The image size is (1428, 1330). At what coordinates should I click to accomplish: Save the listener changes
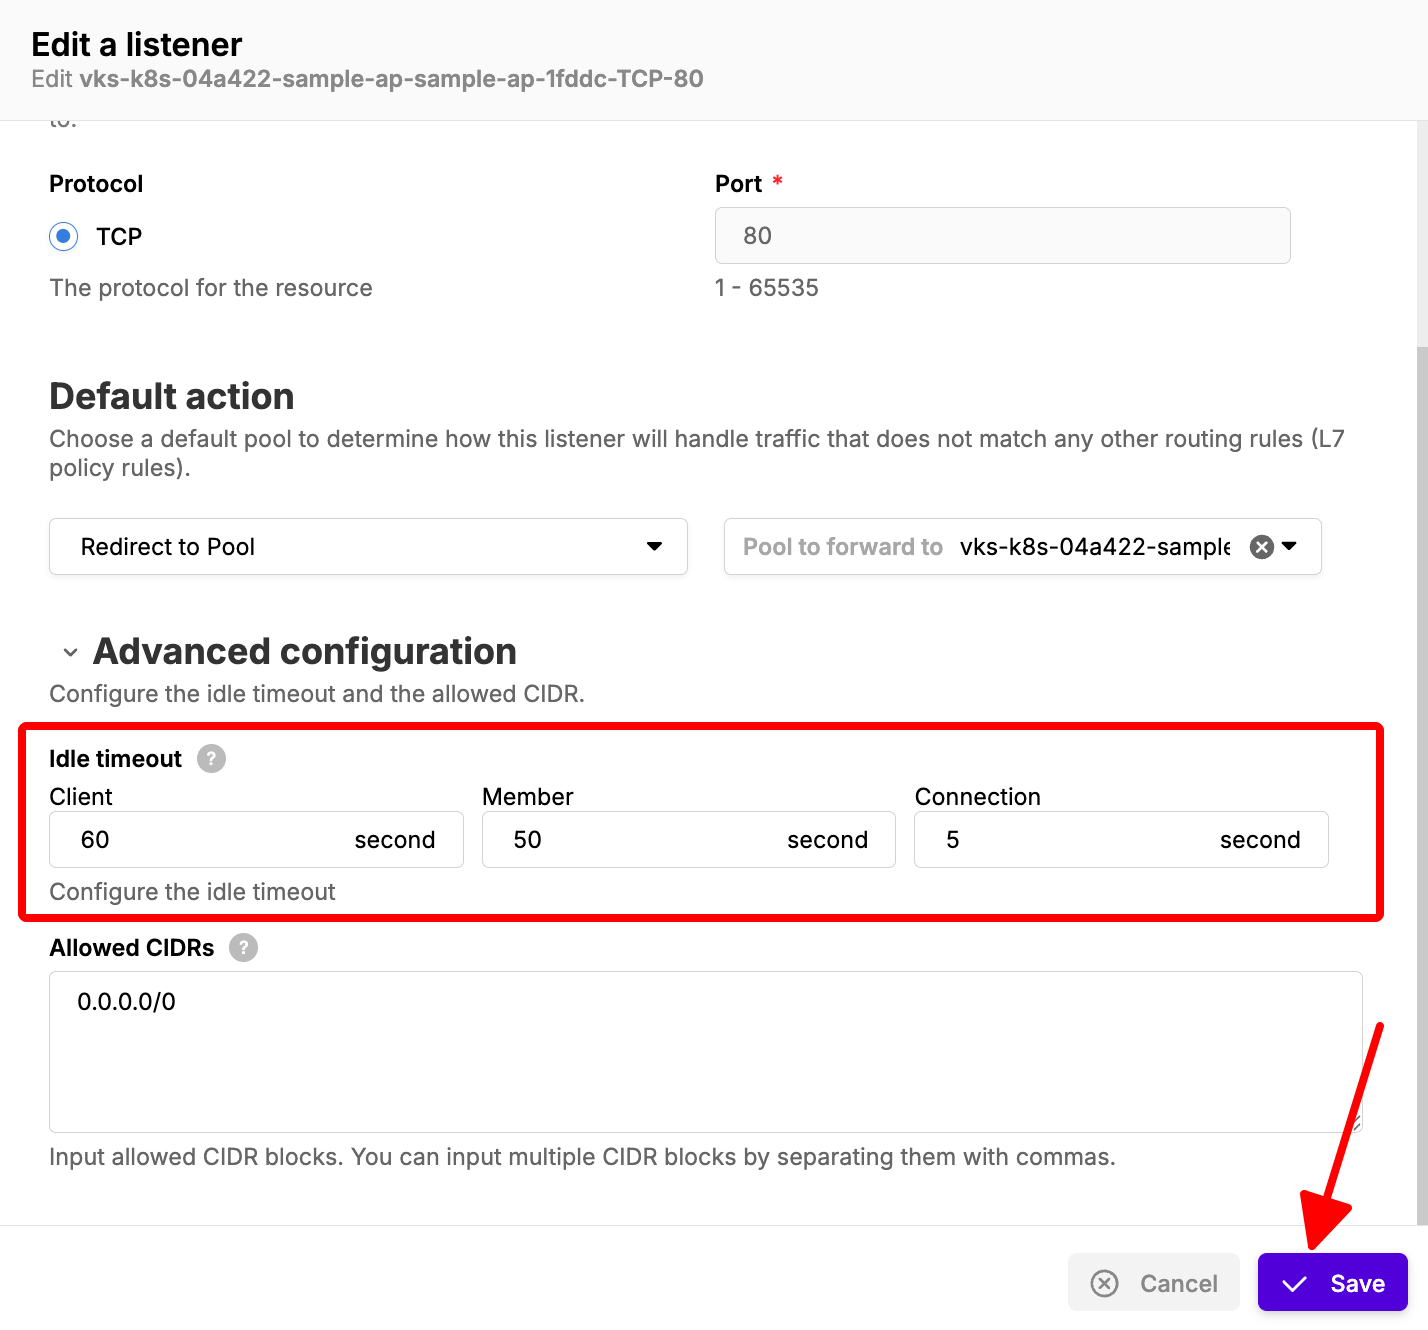(1332, 1283)
